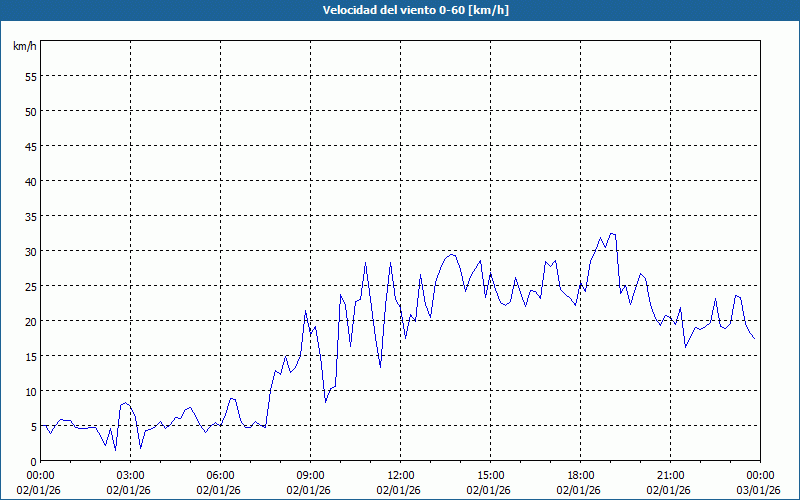Click the 55 y-axis tick label
The width and height of the screenshot is (800, 500).
(30, 76)
